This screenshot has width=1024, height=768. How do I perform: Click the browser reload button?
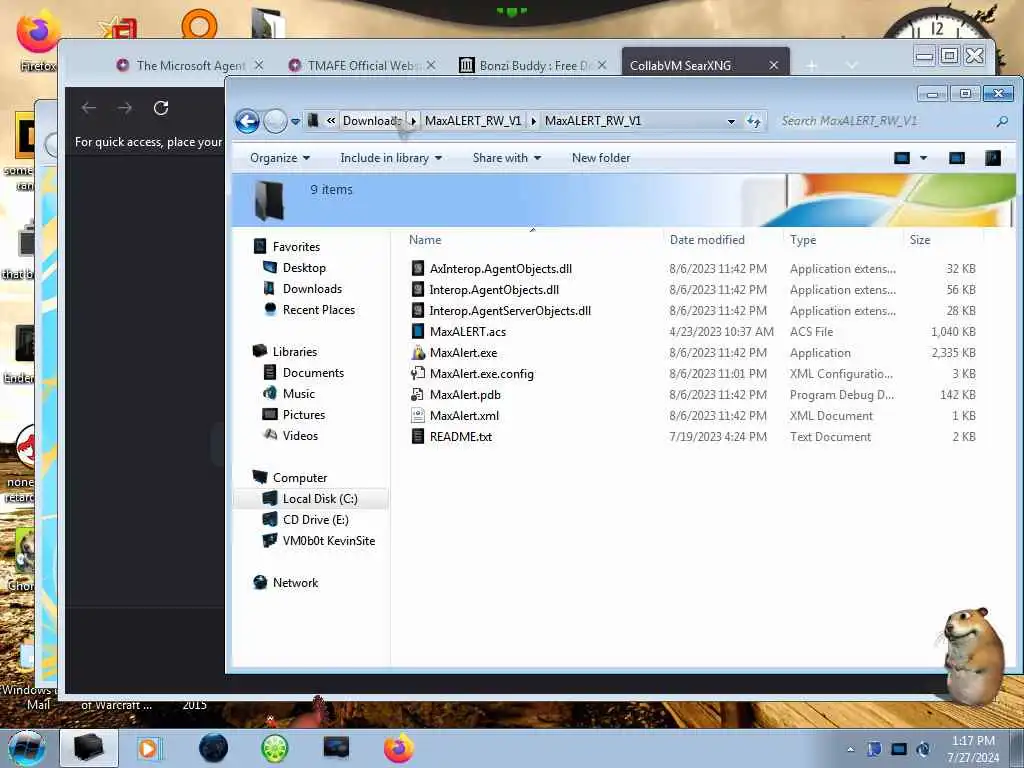pyautogui.click(x=161, y=108)
